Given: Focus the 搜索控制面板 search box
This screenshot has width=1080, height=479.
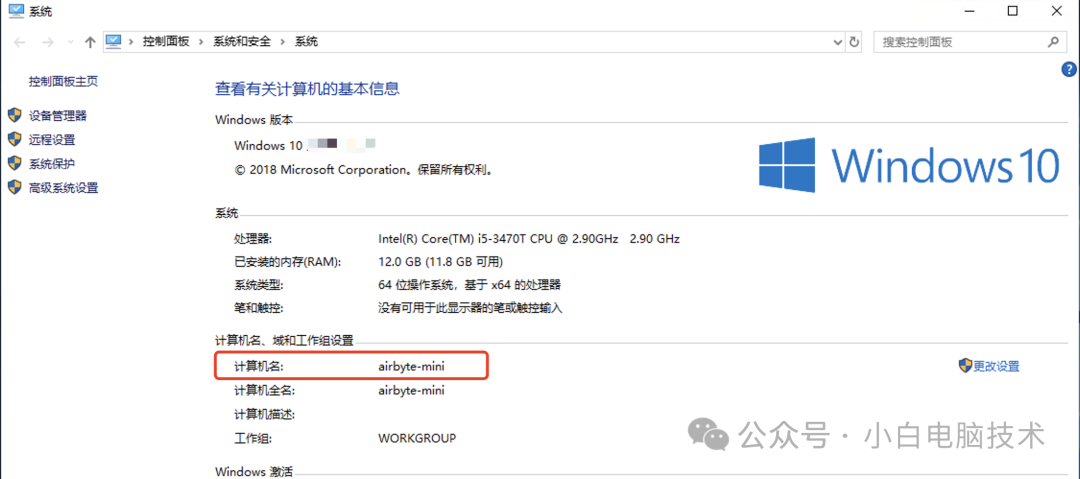Looking at the screenshot, I should (x=970, y=42).
